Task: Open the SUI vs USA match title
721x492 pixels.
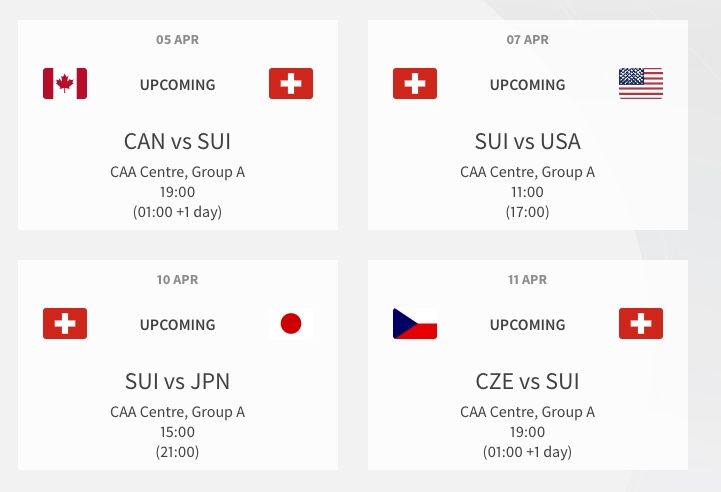Action: click(x=527, y=141)
